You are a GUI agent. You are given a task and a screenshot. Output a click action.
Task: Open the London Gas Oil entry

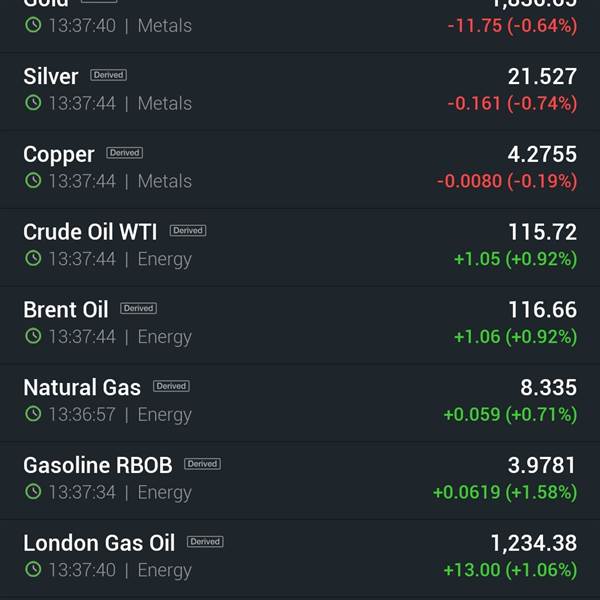tap(300, 558)
